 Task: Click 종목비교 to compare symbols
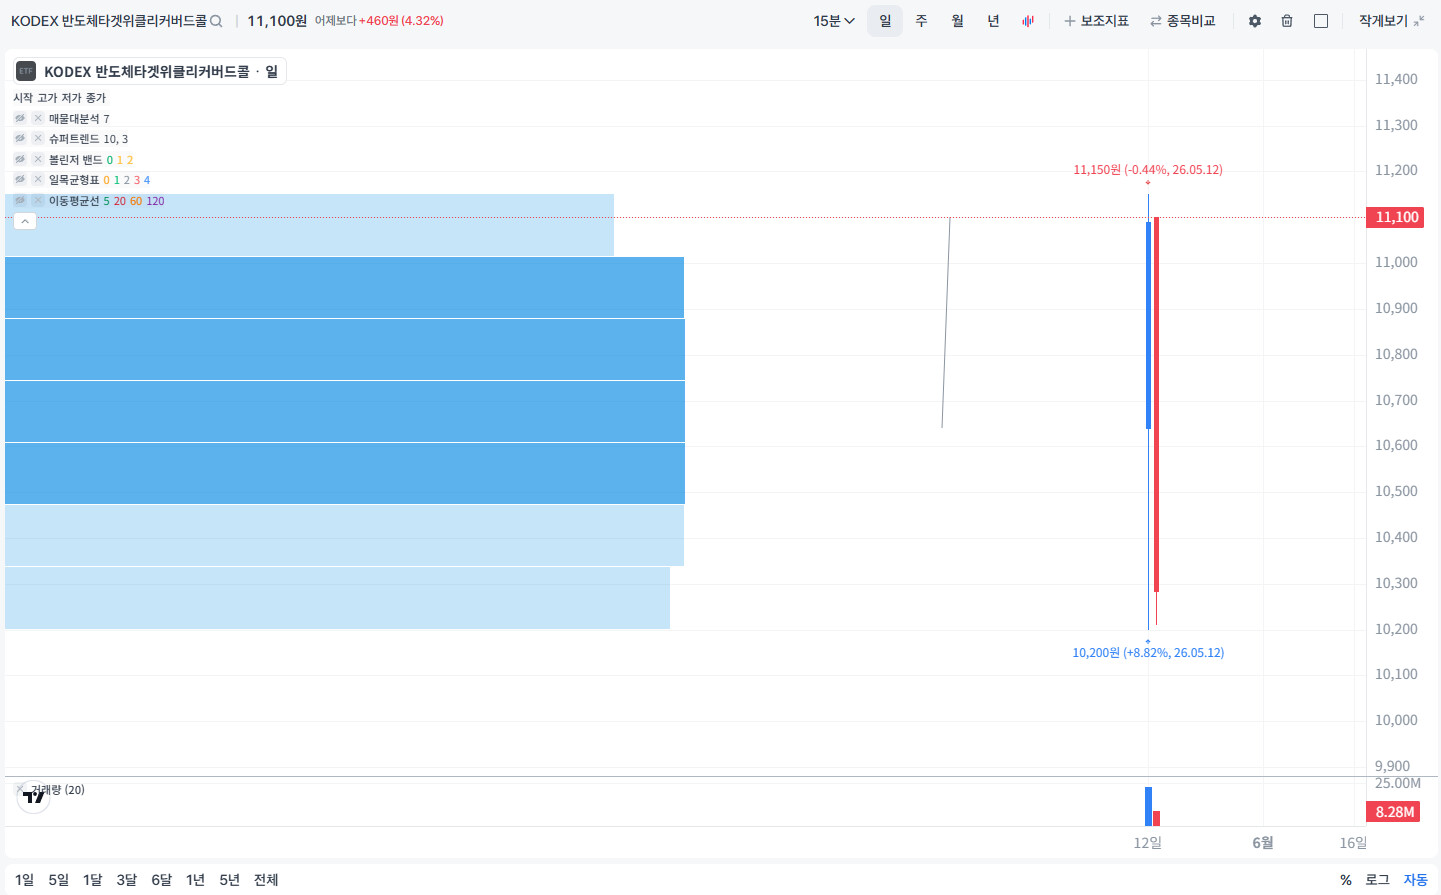coord(1182,21)
